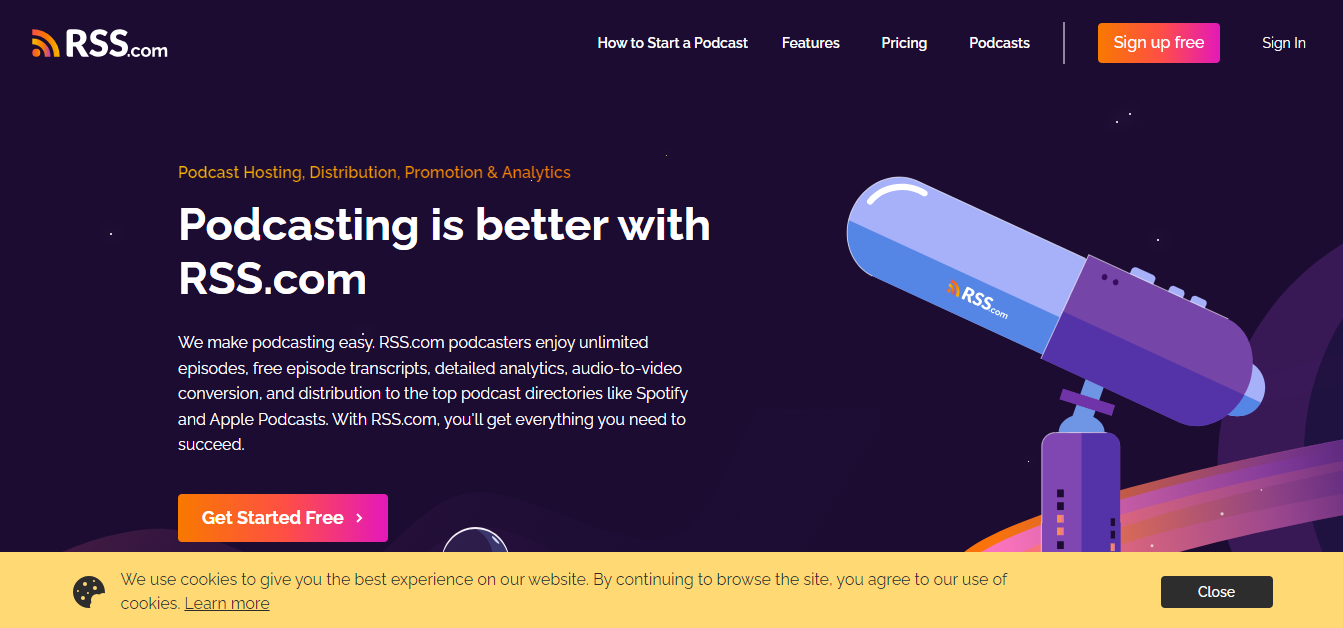
Task: Open the "How to Start a Podcast" page
Action: [x=672, y=43]
